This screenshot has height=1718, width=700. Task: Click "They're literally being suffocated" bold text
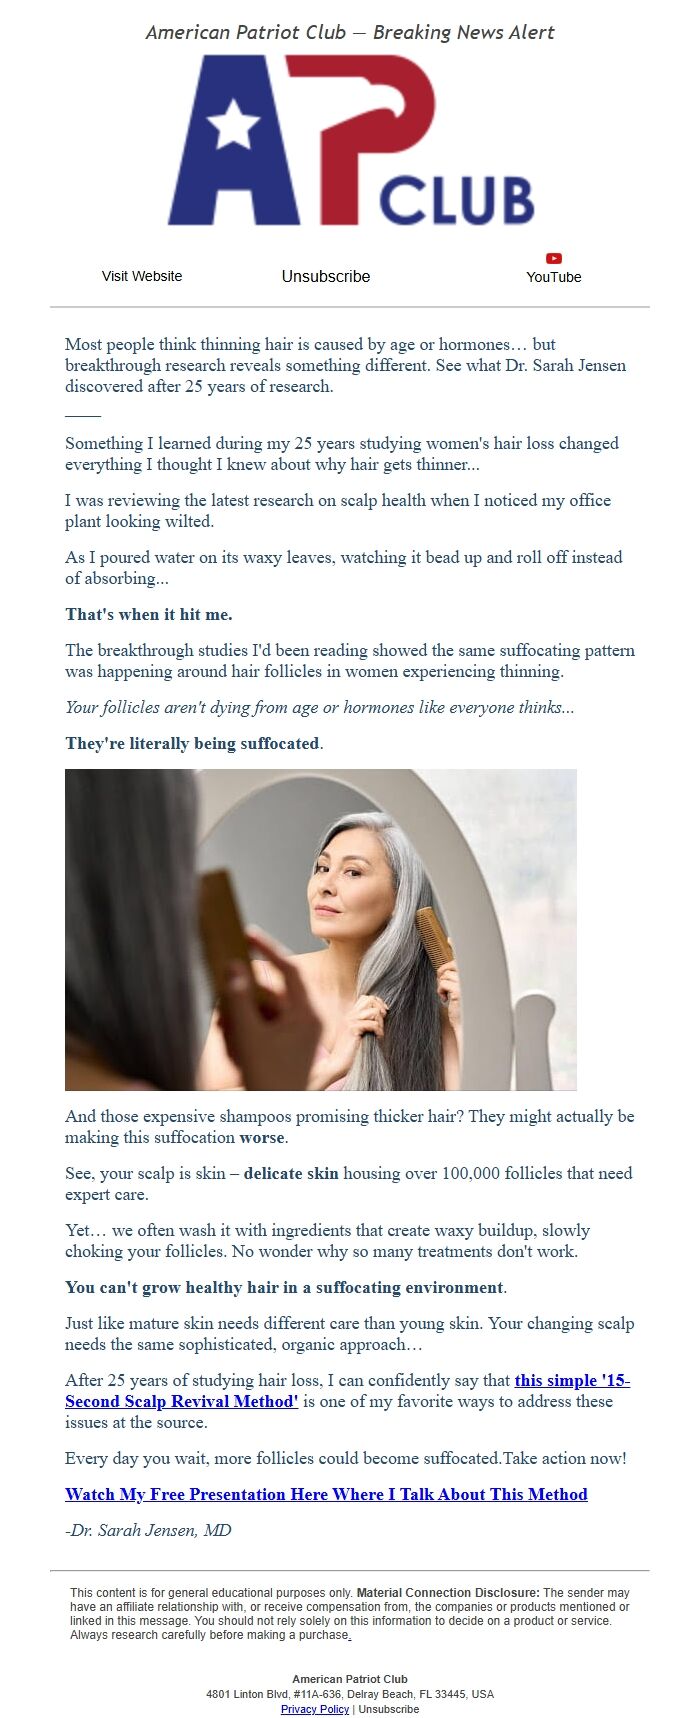click(x=194, y=743)
